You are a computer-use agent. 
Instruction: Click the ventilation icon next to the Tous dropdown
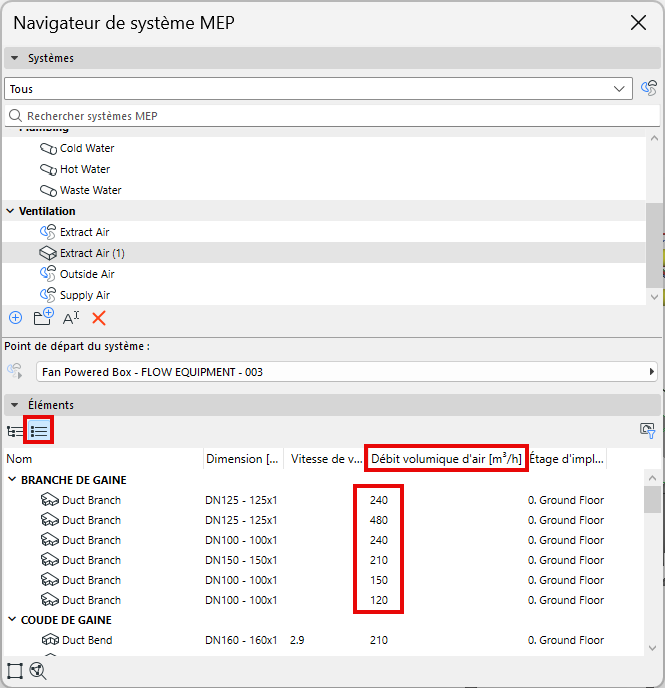649,88
